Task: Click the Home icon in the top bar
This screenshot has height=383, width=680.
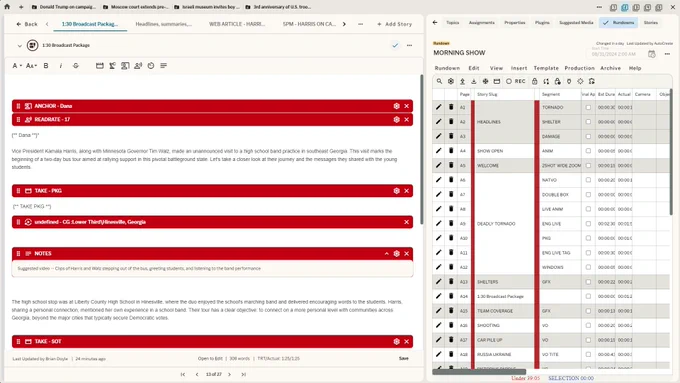Action: pyautogui.click(x=7, y=7)
